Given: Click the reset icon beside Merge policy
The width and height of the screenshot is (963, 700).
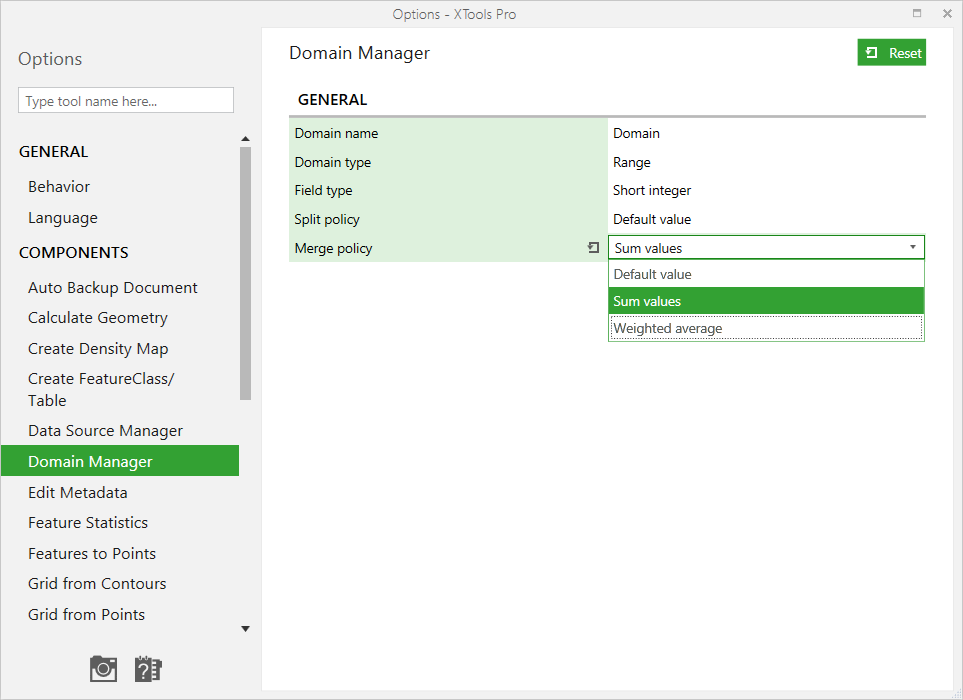Looking at the screenshot, I should 593,247.
